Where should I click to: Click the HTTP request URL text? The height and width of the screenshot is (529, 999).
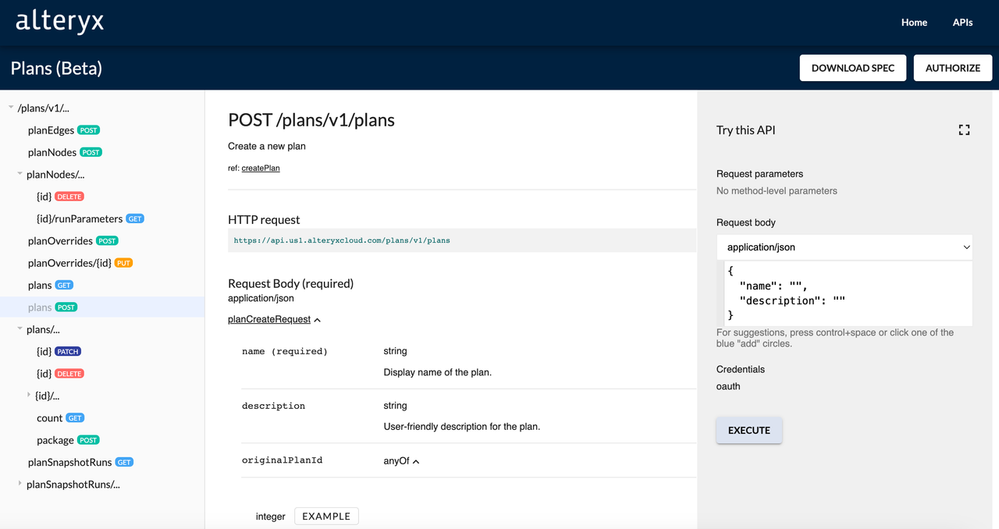tap(341, 240)
